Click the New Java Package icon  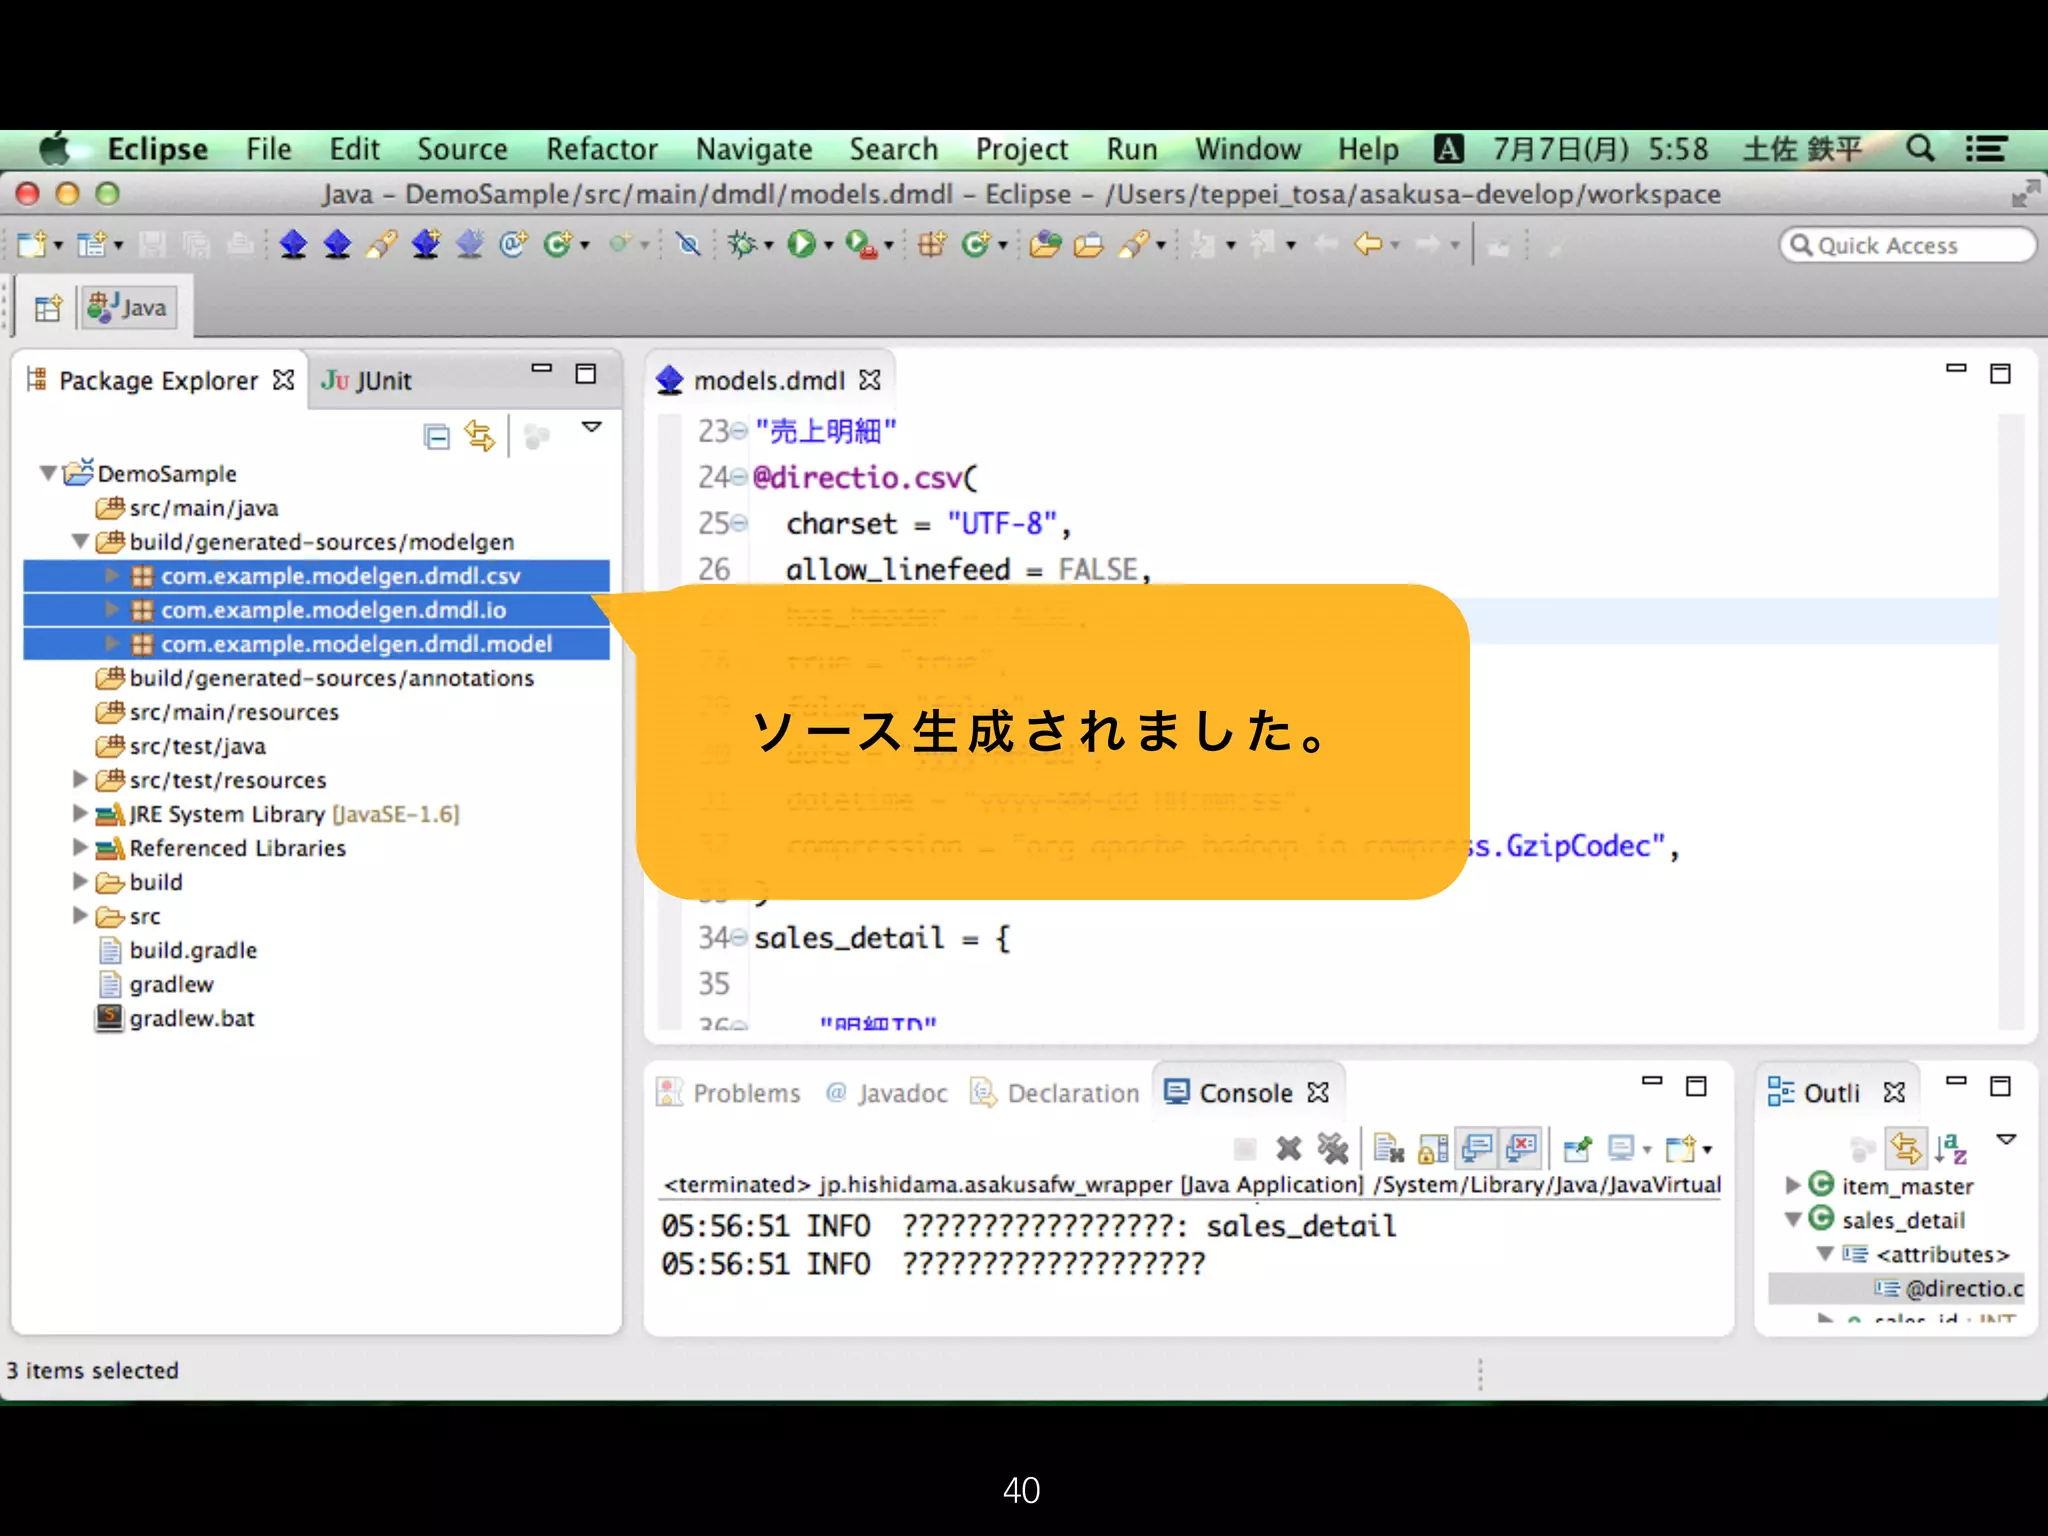pyautogui.click(x=931, y=244)
